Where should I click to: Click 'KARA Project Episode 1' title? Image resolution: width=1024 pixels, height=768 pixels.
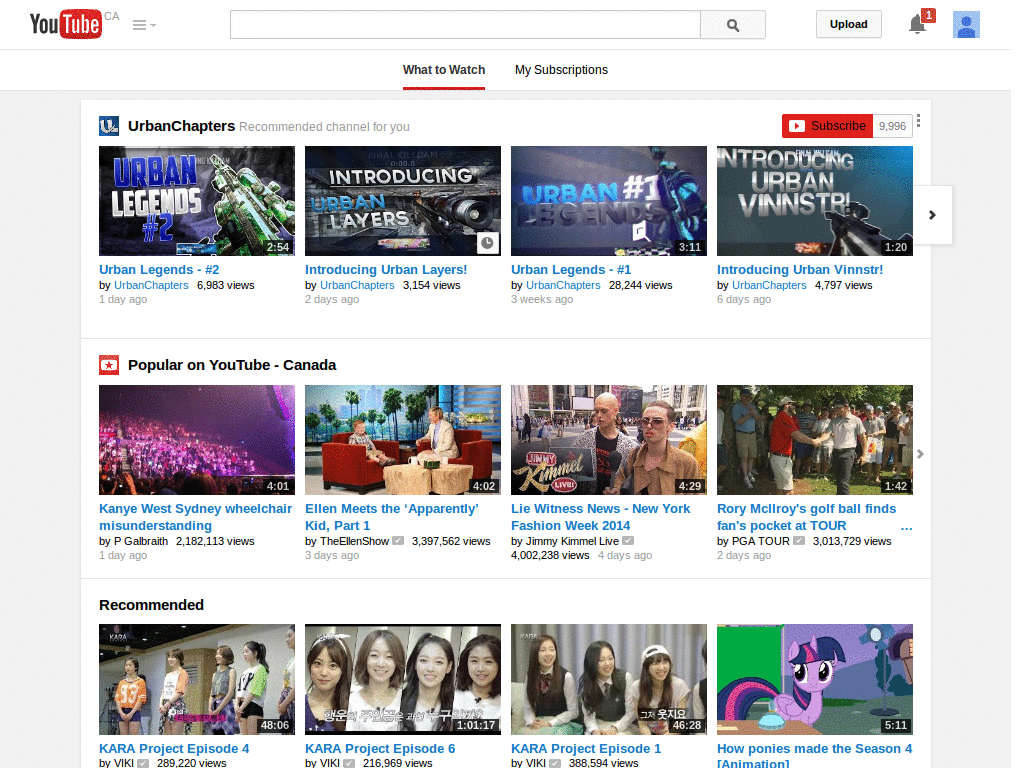pos(586,749)
